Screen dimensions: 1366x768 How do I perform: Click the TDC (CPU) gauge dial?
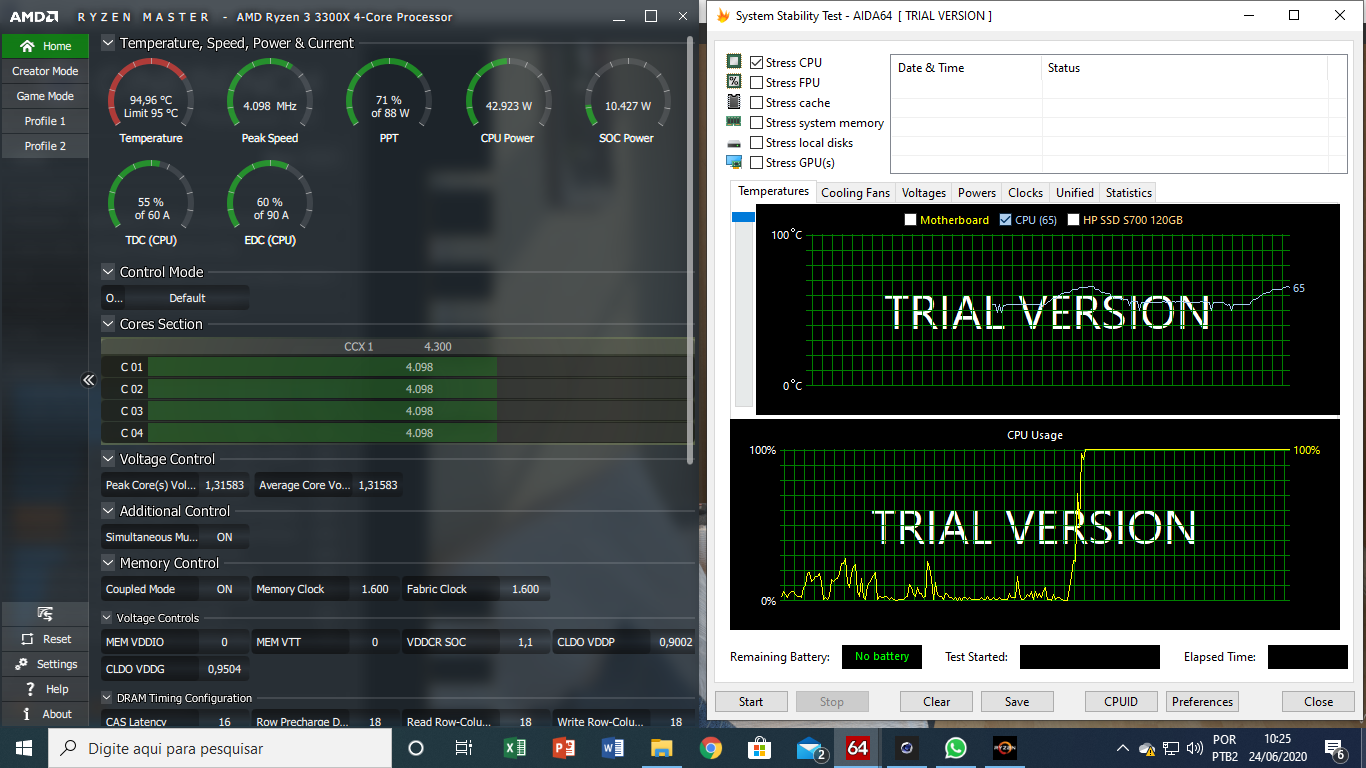[151, 198]
